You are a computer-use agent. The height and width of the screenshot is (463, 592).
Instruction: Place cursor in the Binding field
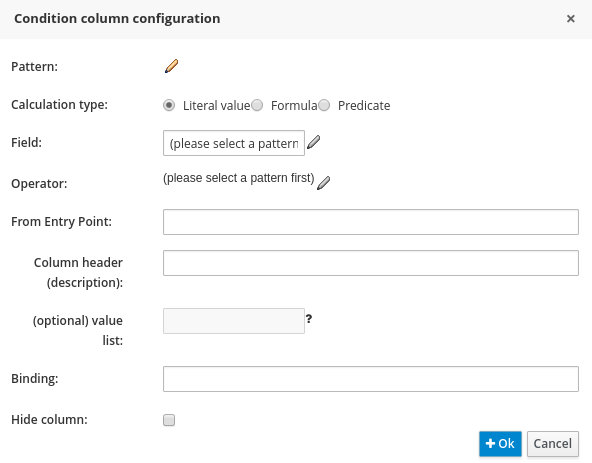coord(371,379)
